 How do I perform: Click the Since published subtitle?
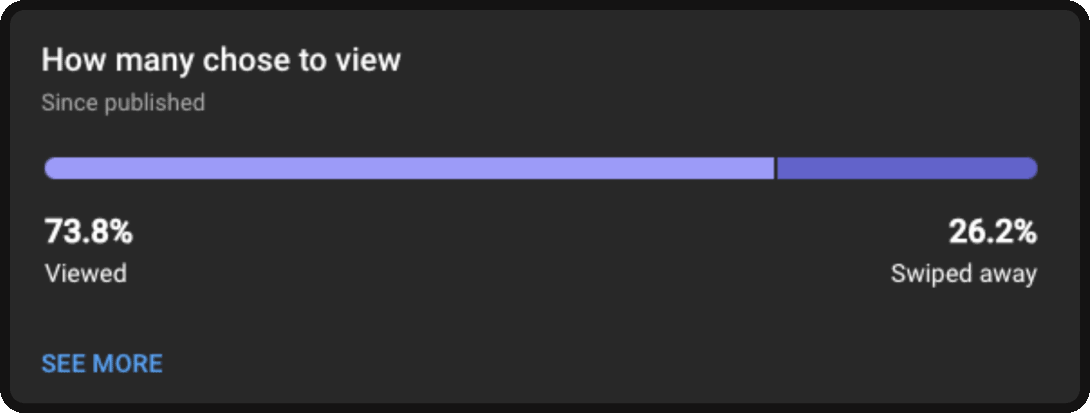tap(123, 103)
